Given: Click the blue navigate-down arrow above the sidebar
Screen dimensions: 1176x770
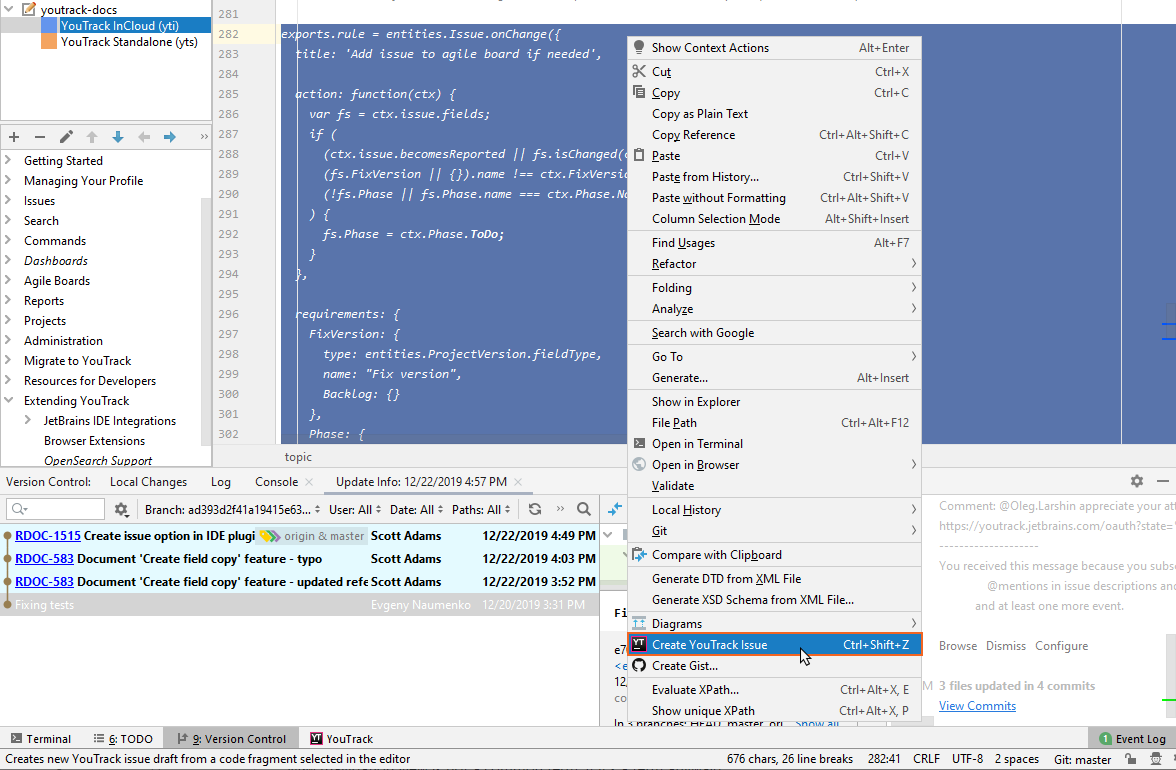Looking at the screenshot, I should 119,137.
